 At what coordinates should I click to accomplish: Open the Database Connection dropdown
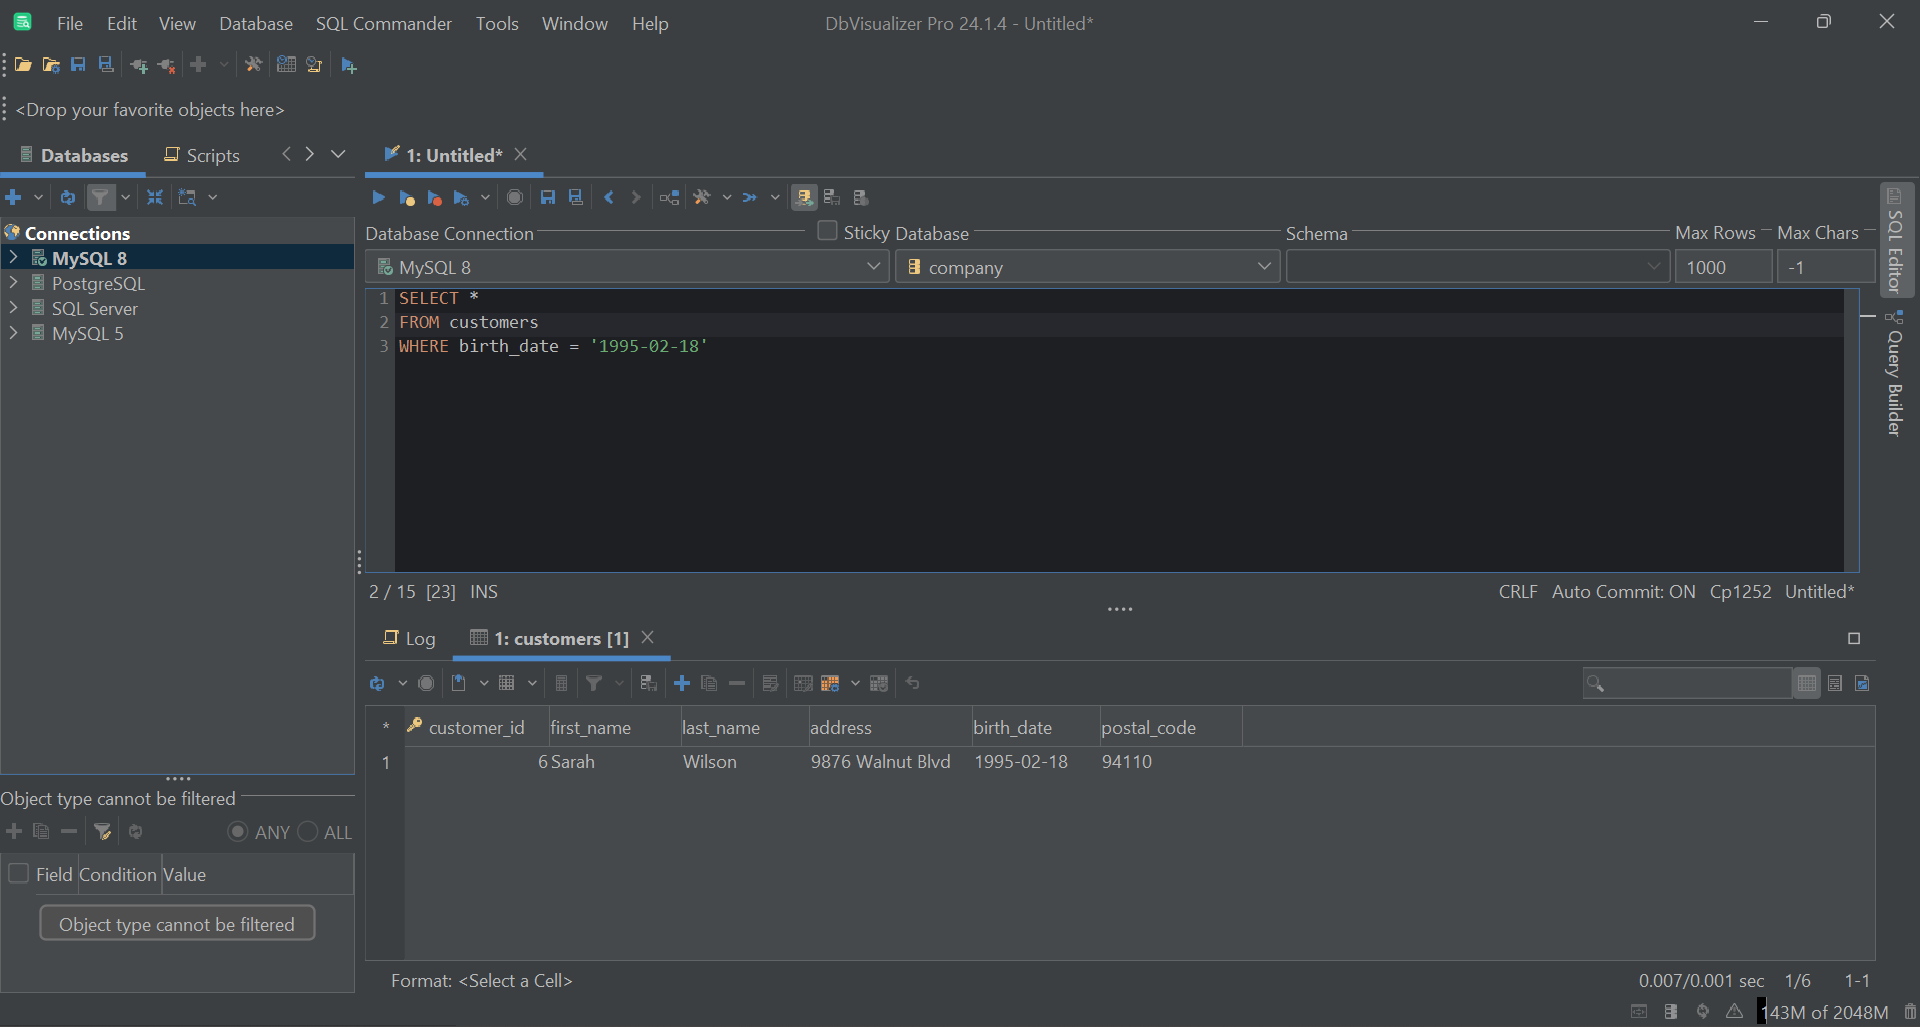[874, 266]
